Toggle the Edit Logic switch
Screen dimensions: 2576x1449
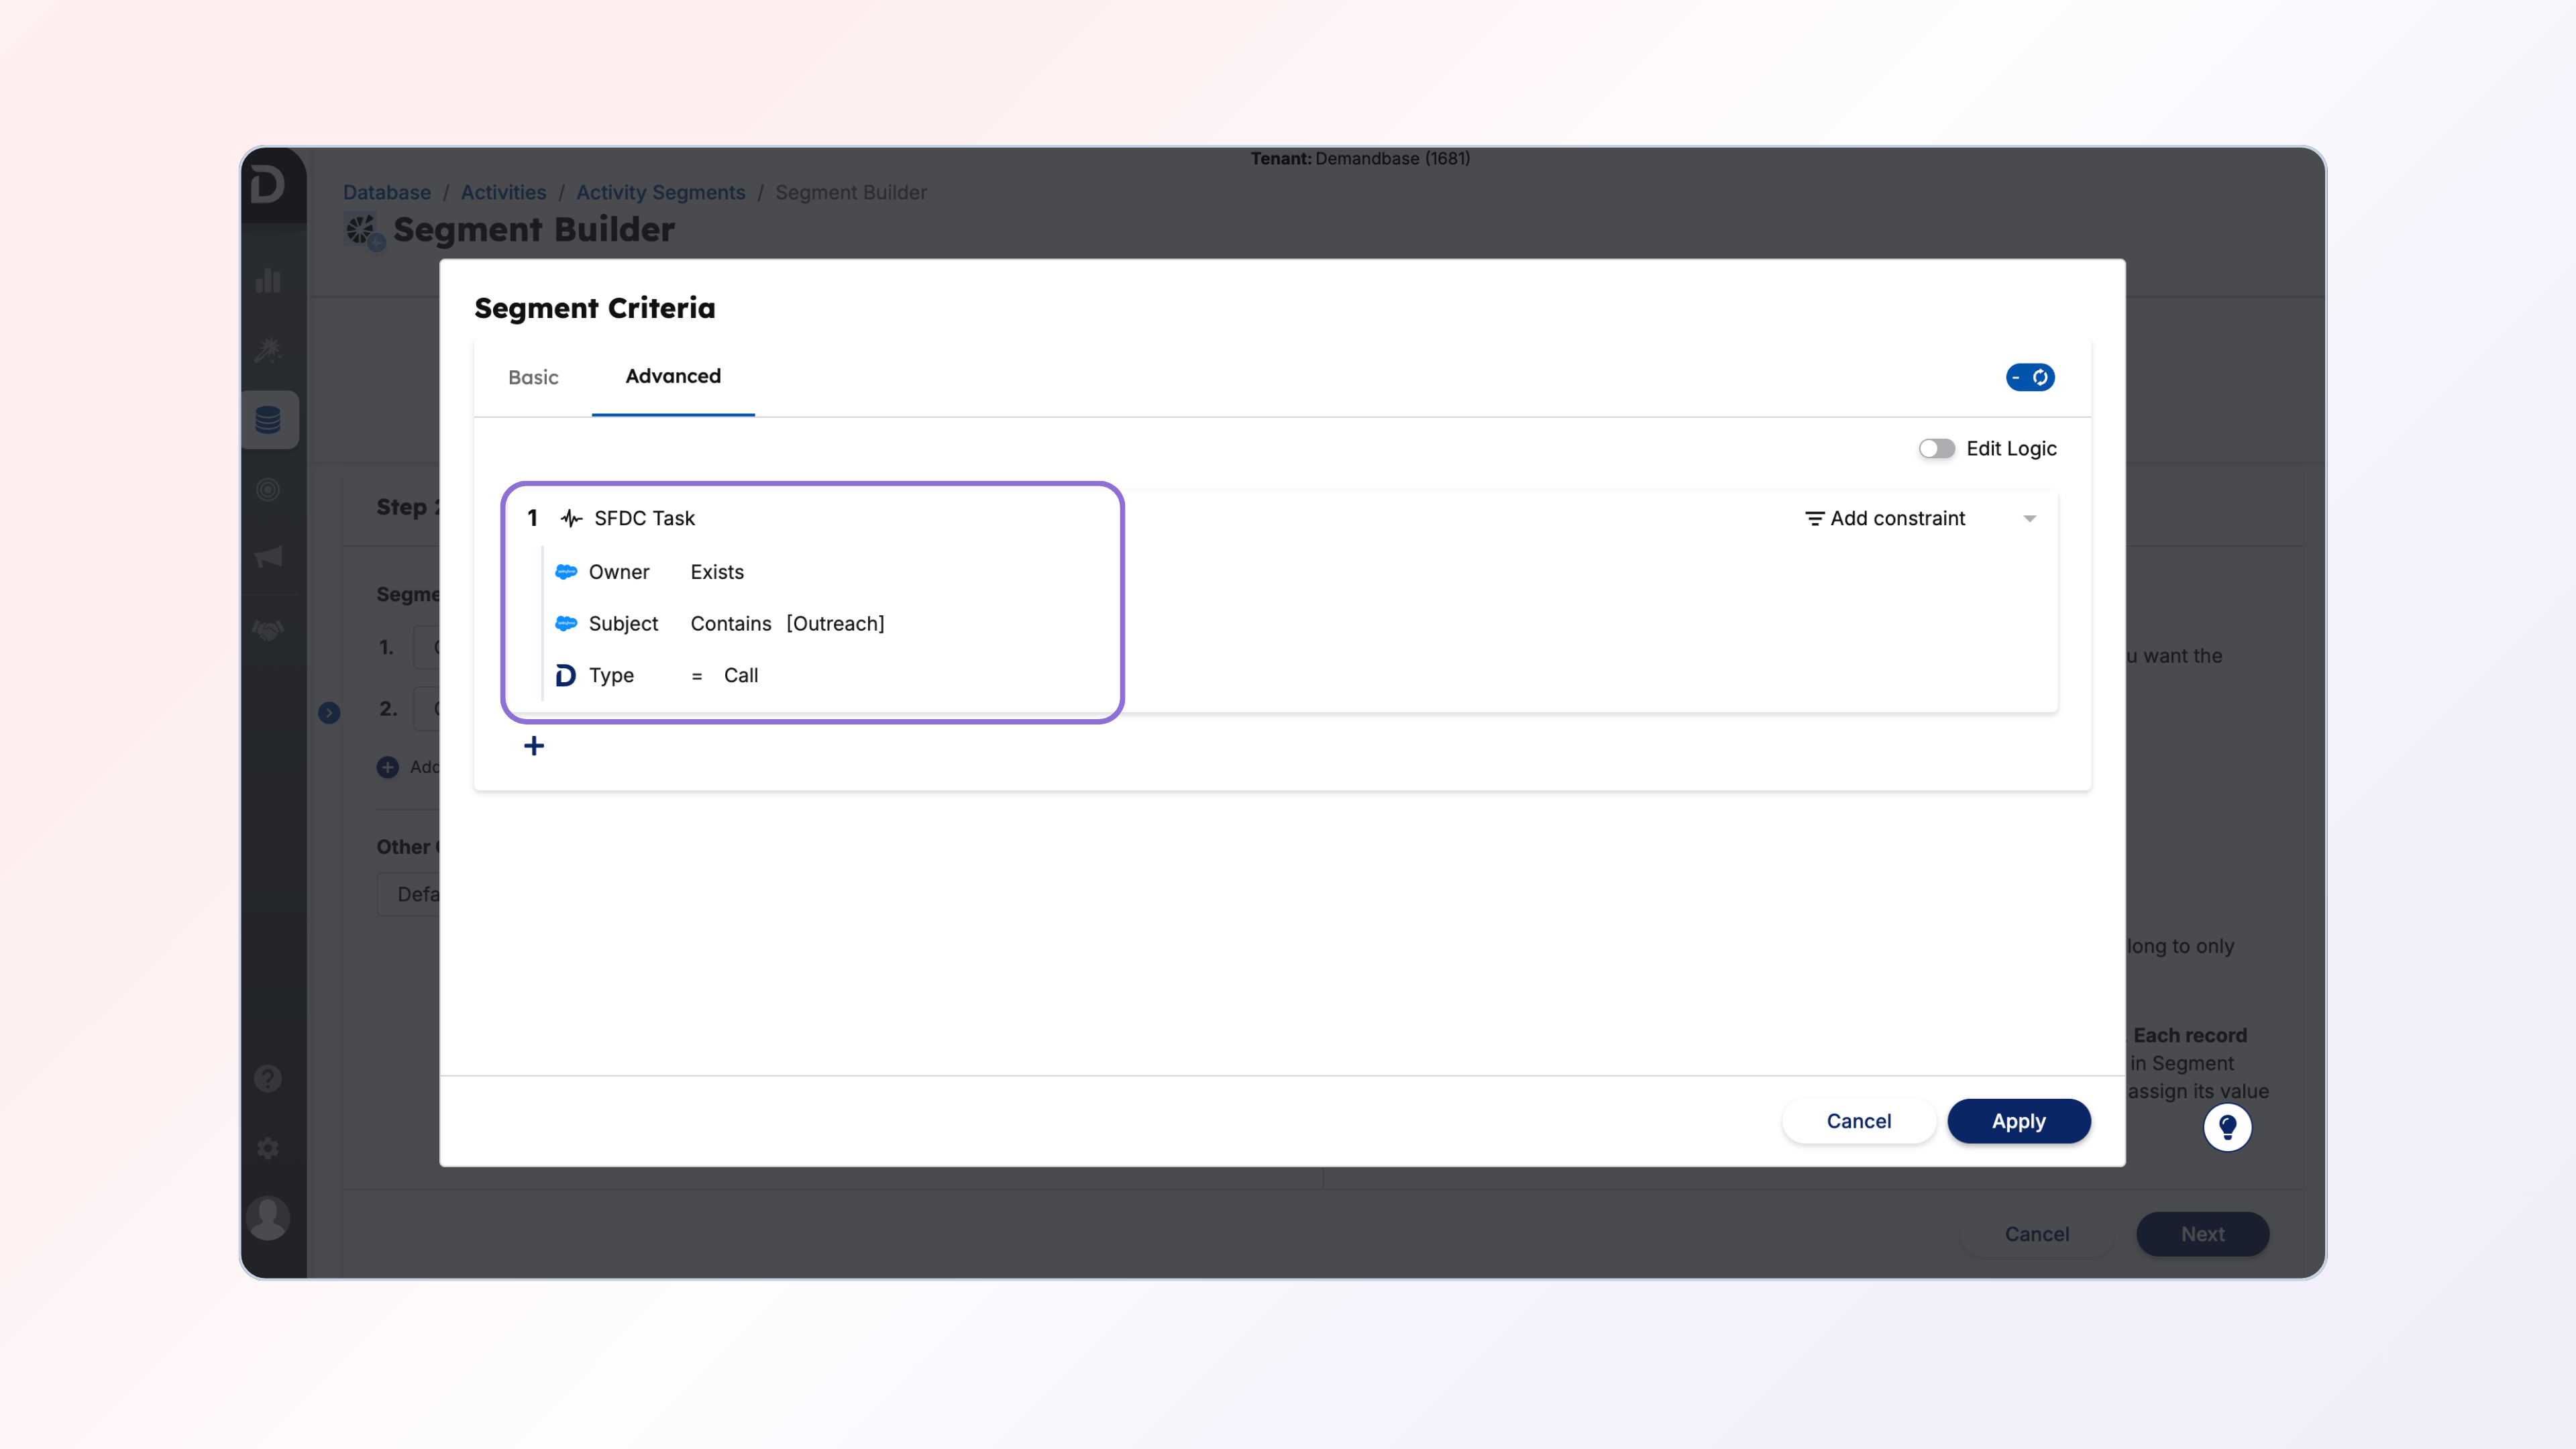point(1936,449)
